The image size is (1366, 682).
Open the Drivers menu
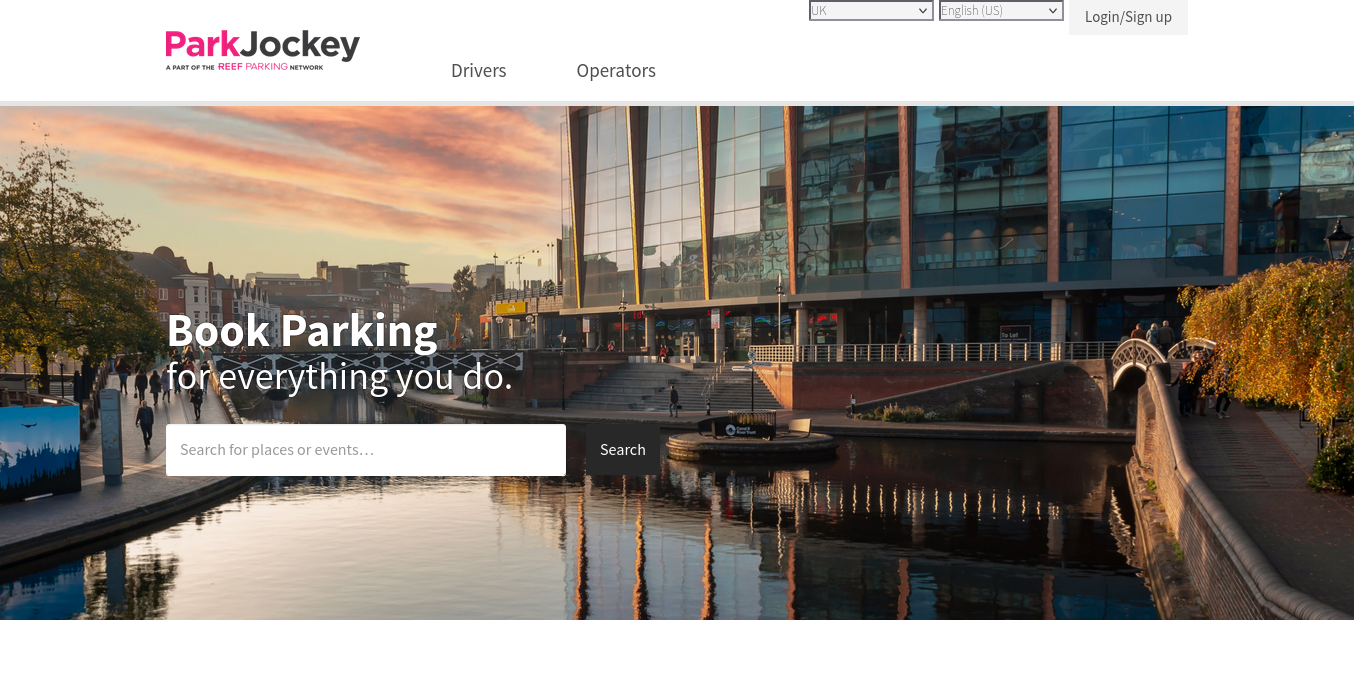pyautogui.click(x=478, y=71)
